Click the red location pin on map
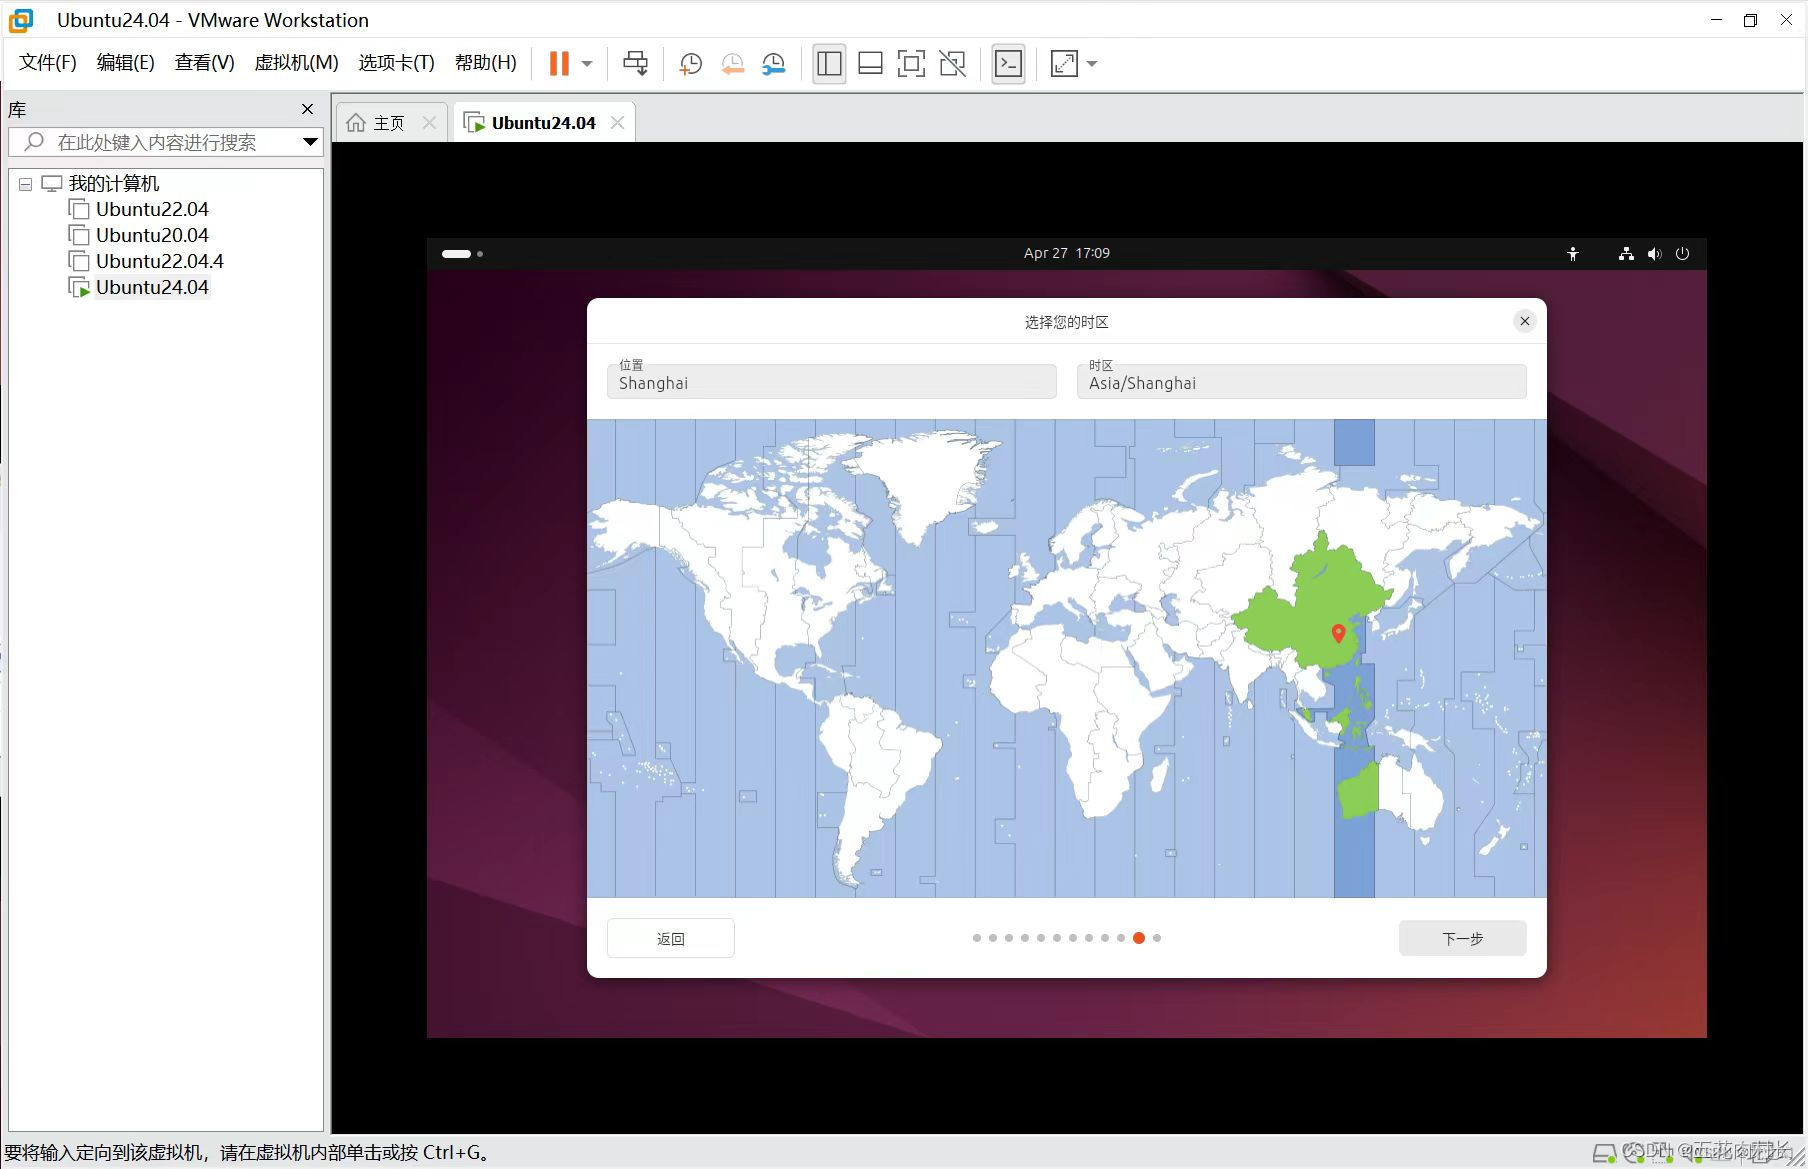 click(1338, 632)
